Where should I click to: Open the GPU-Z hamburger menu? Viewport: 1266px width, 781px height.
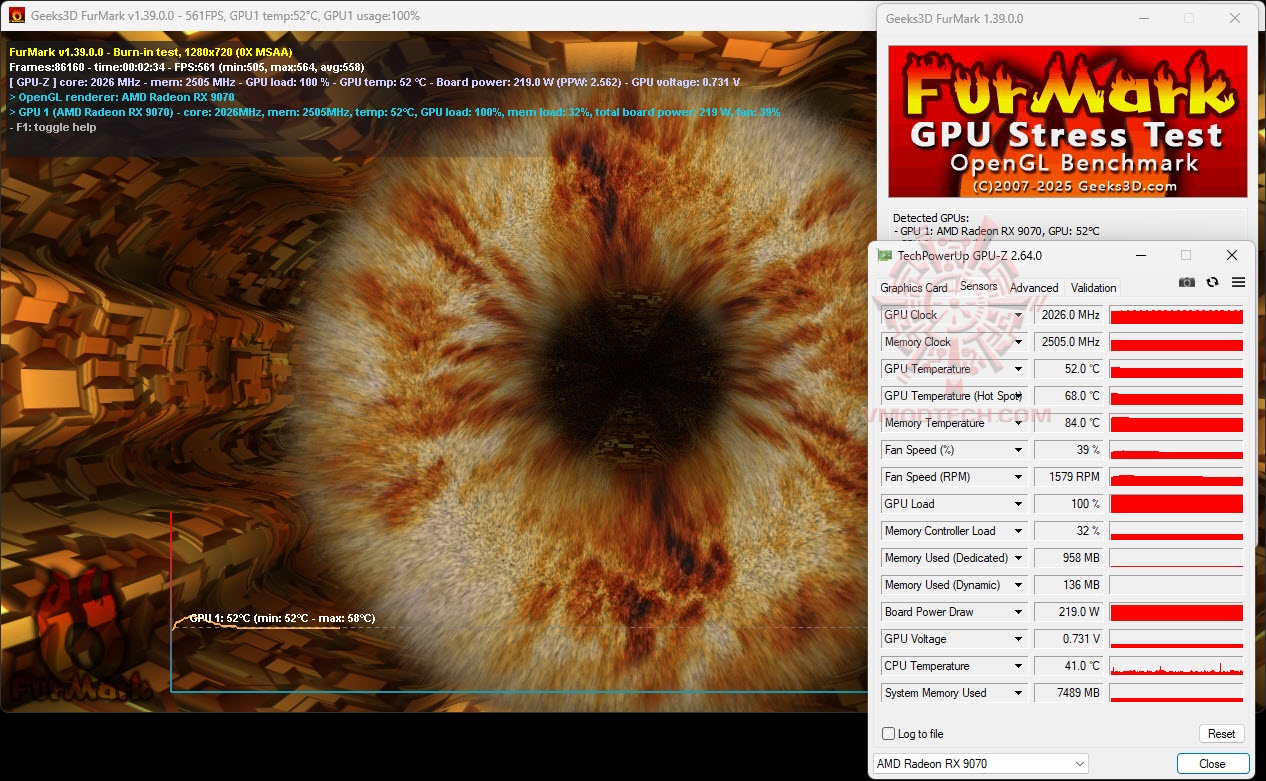1238,283
